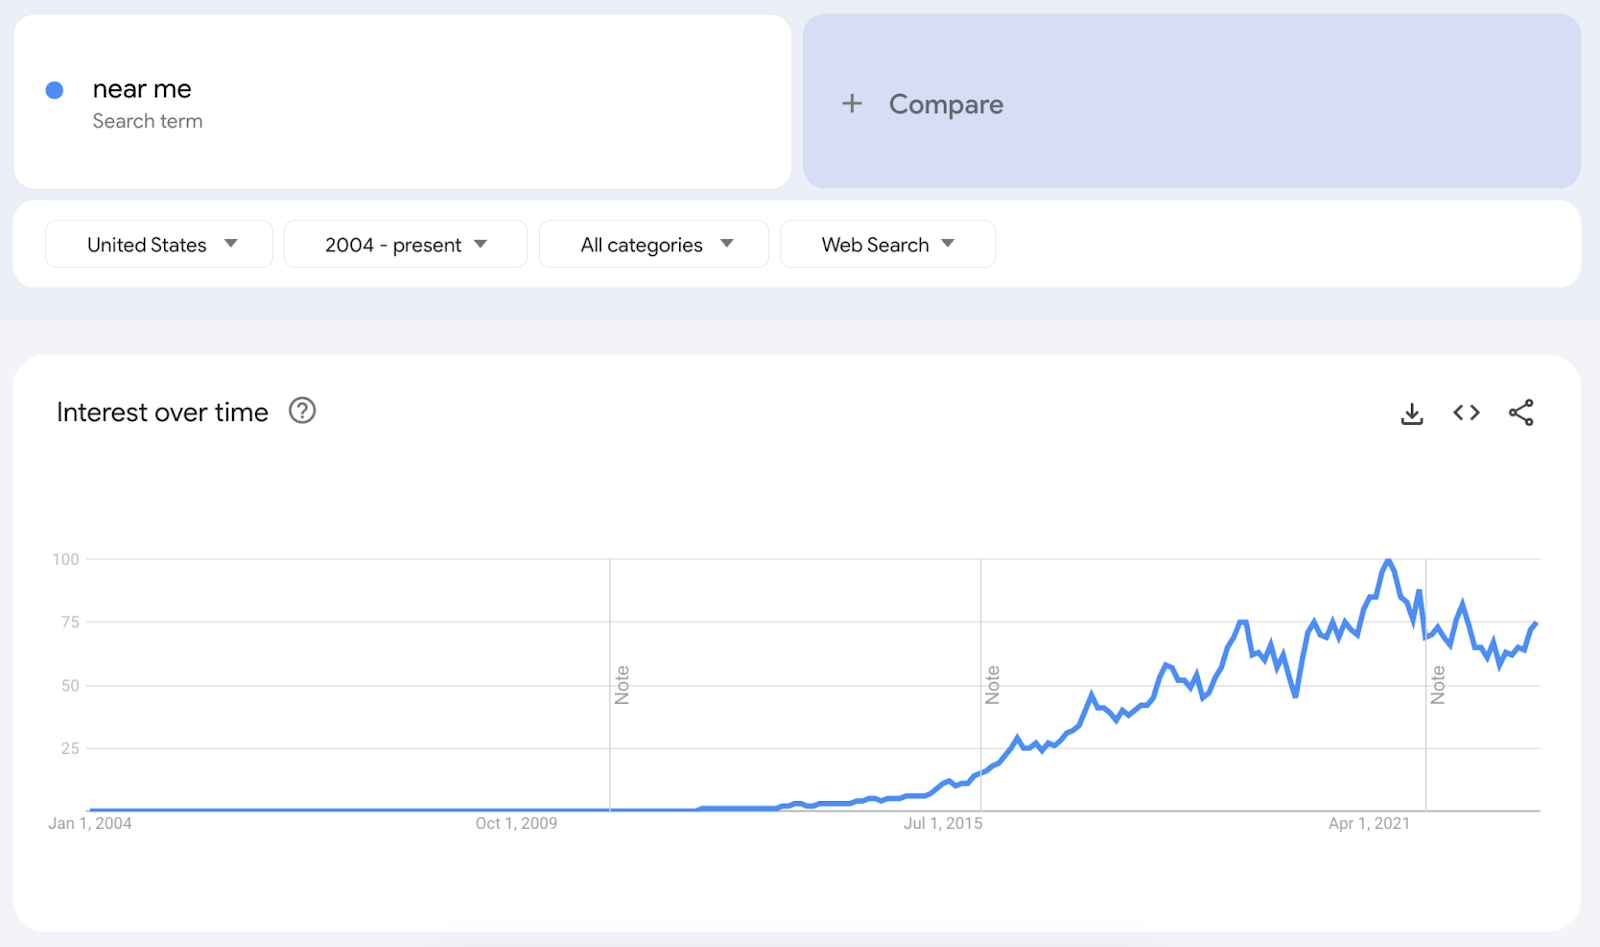Click the blue dot next to near me
Screen dimensions: 1600x947
(55, 90)
